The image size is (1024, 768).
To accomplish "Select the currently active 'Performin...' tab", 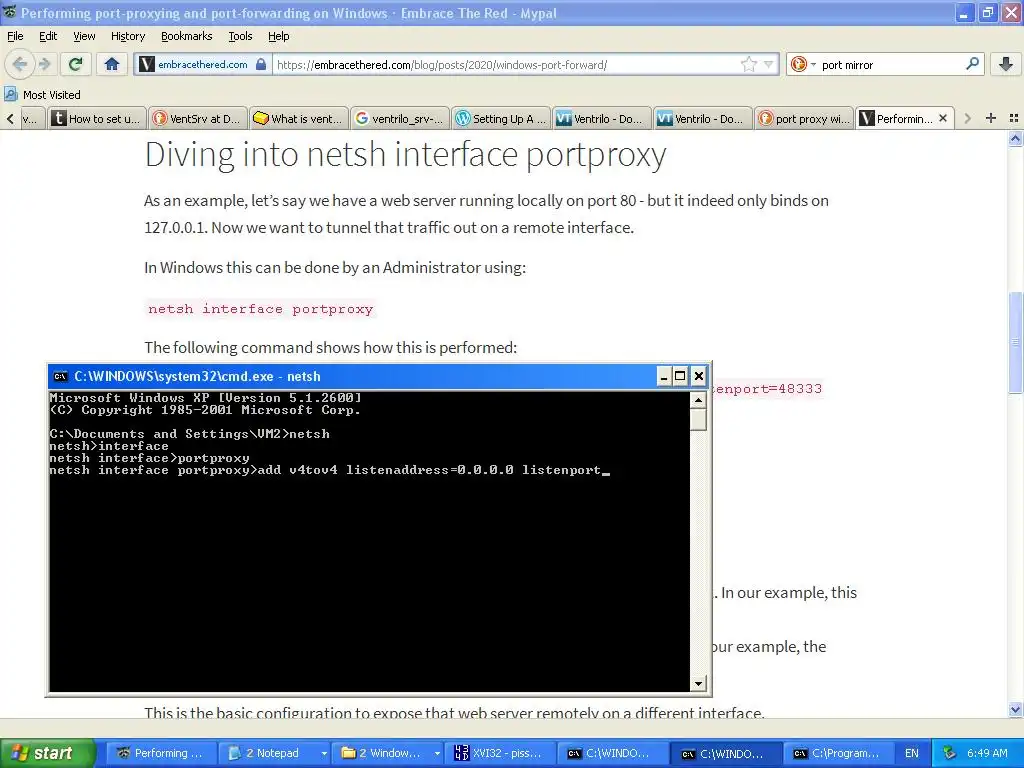I will tap(904, 118).
